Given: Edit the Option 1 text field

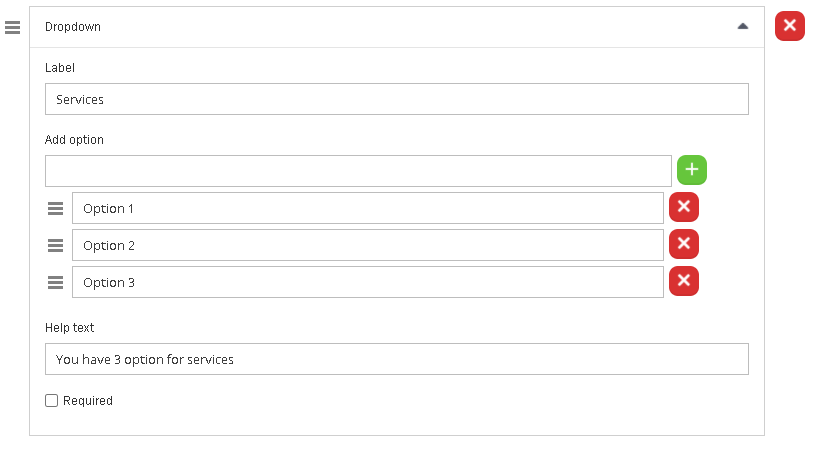Looking at the screenshot, I should pyautogui.click(x=367, y=208).
